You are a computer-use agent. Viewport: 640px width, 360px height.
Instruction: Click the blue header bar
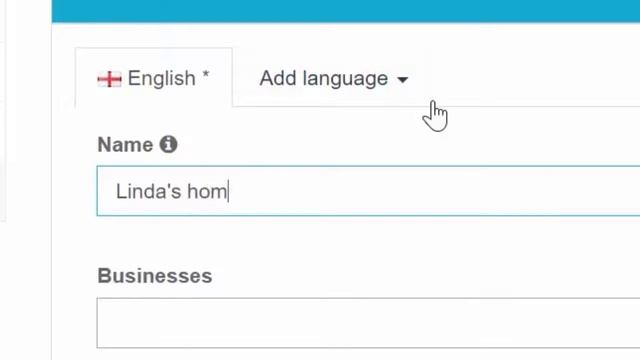click(x=346, y=11)
